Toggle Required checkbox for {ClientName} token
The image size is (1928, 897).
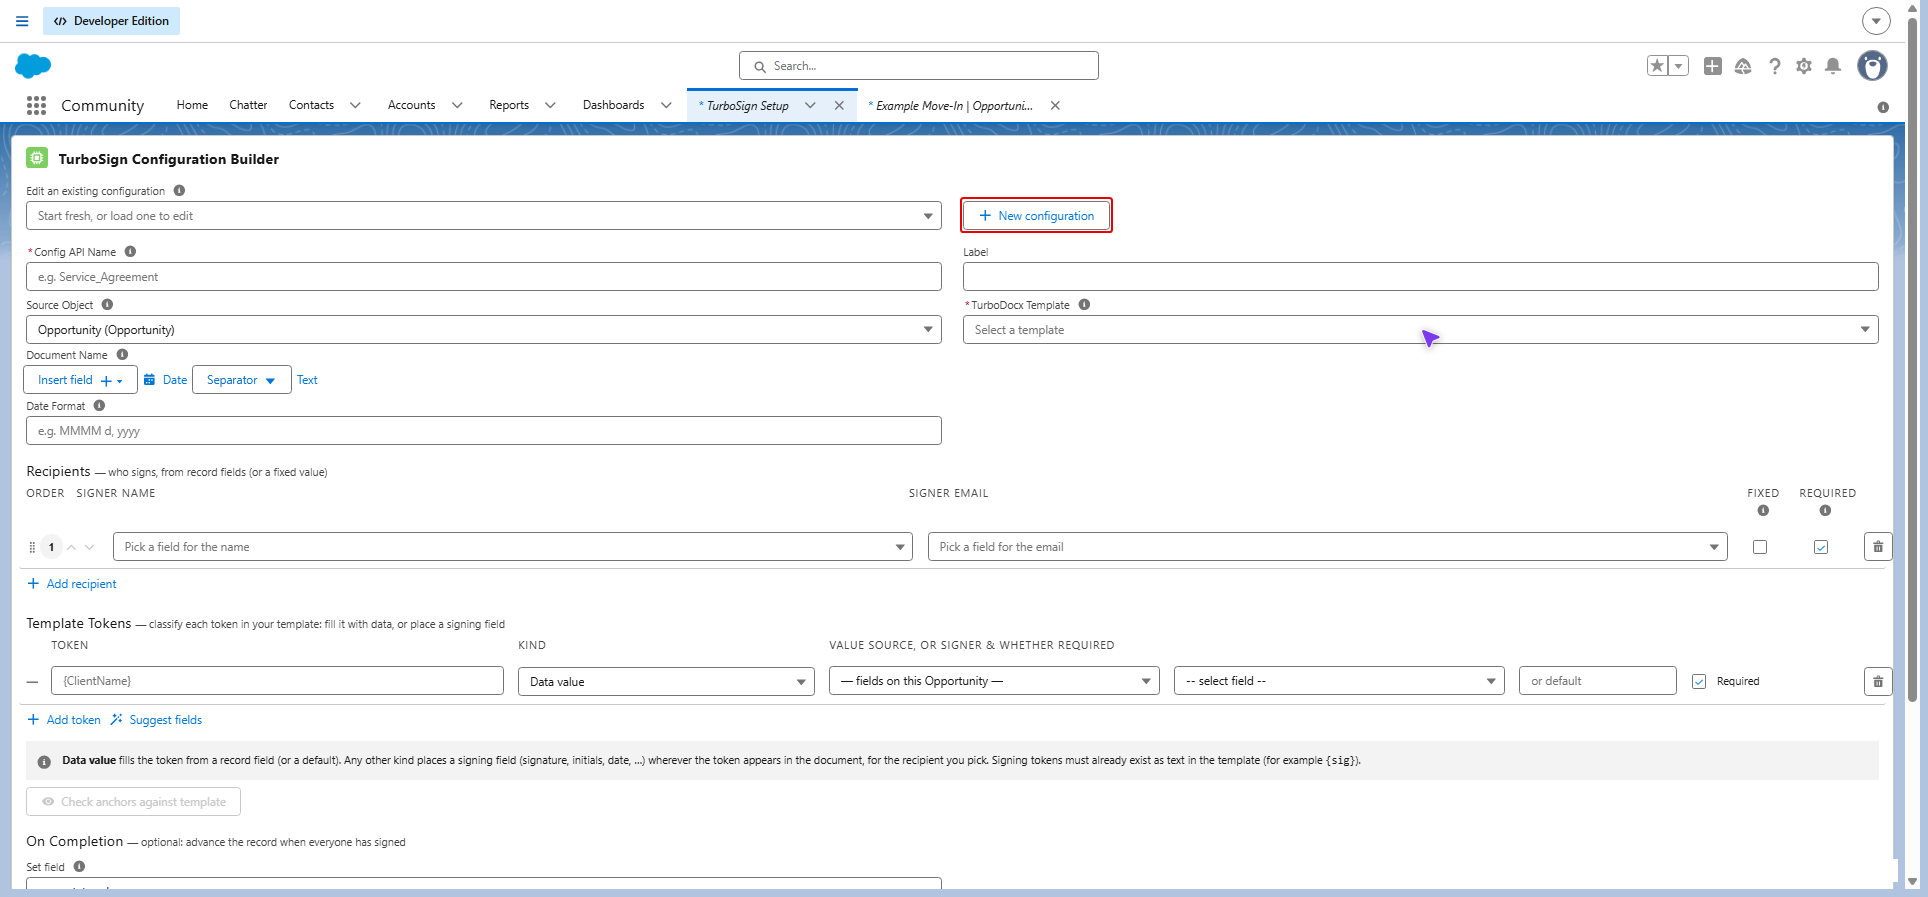pyautogui.click(x=1699, y=681)
